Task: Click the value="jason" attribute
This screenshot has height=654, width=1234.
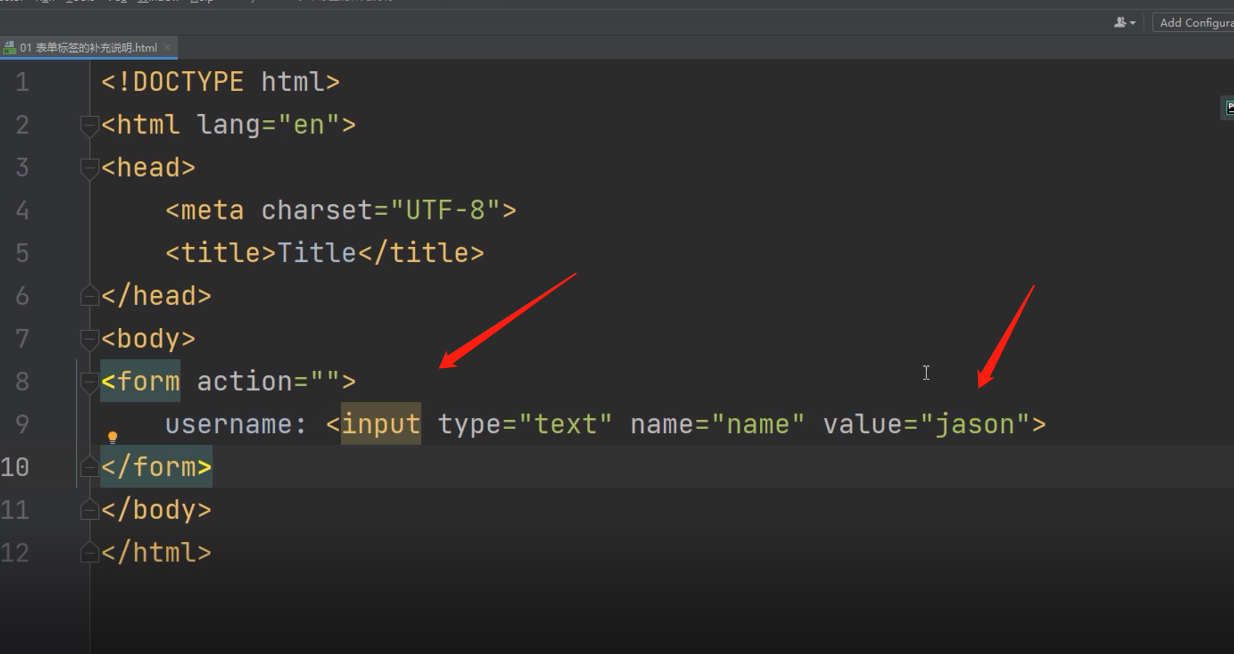Action: (x=926, y=424)
